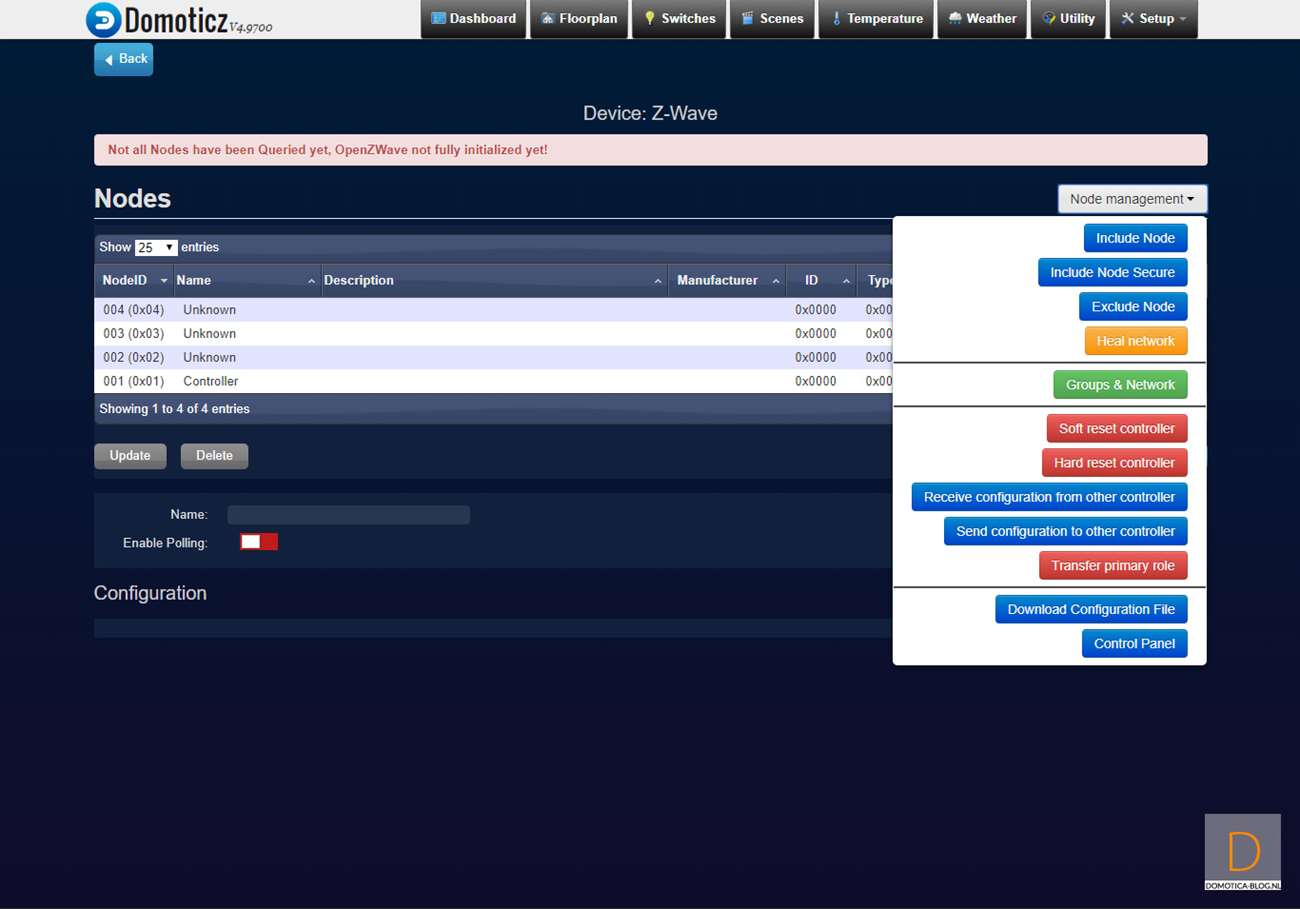Open the Scenes tab
Screen dimensions: 1300x909
pyautogui.click(x=772, y=19)
